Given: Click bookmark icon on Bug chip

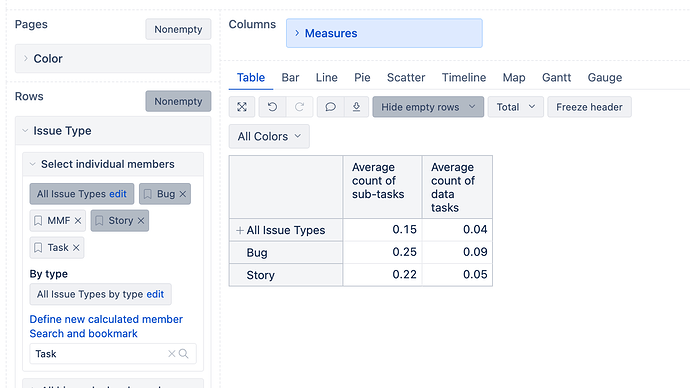Looking at the screenshot, I should 148,194.
